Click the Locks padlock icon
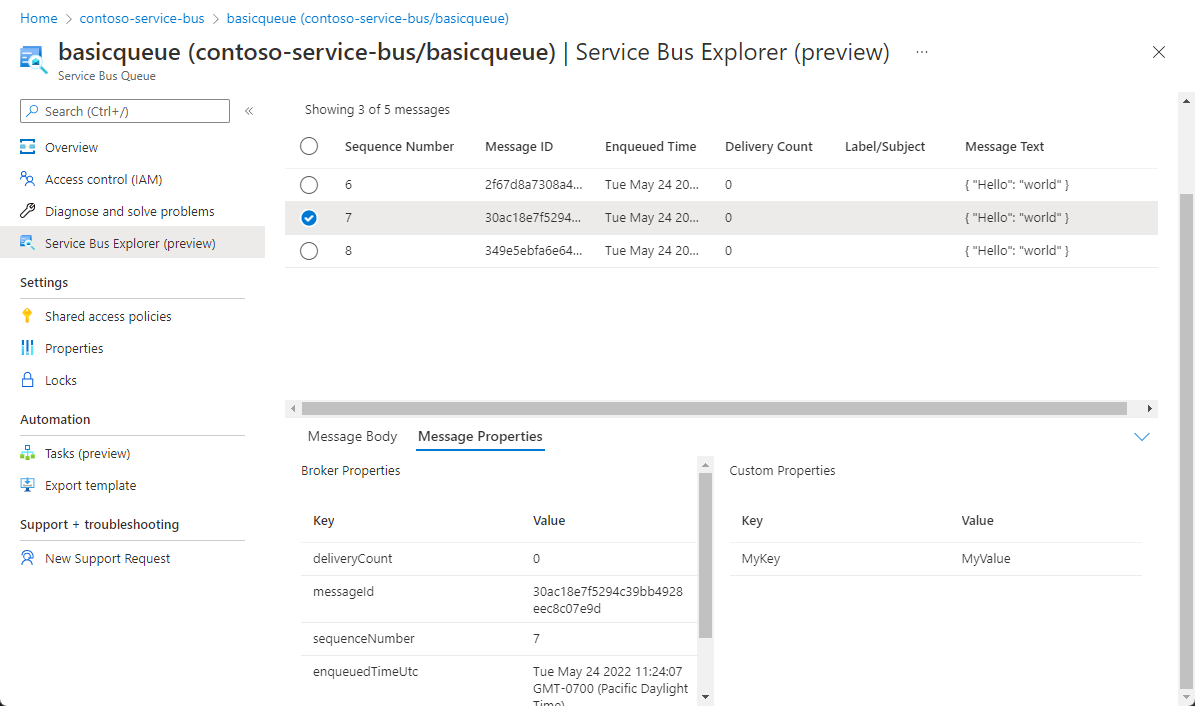1195x706 pixels. (x=28, y=381)
